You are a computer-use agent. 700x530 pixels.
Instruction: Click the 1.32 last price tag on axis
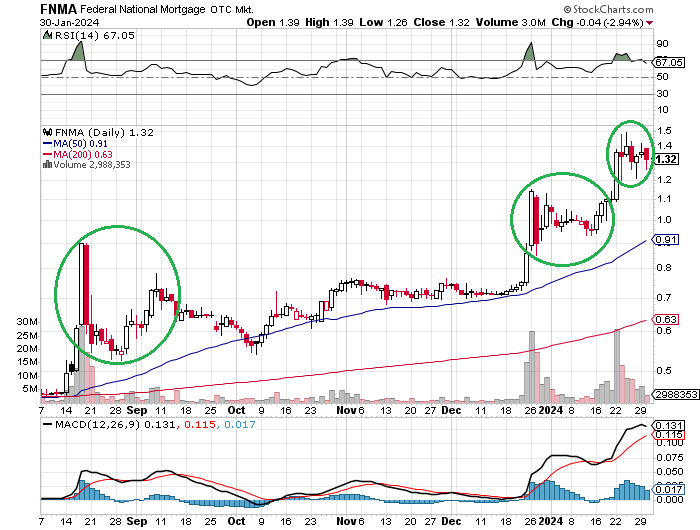point(667,159)
